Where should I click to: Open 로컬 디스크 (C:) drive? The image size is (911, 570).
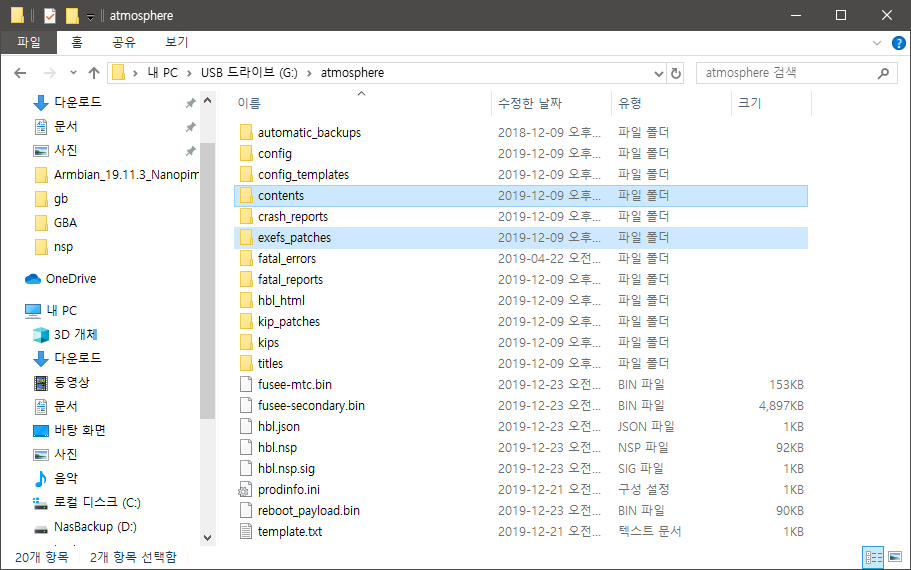(87, 503)
